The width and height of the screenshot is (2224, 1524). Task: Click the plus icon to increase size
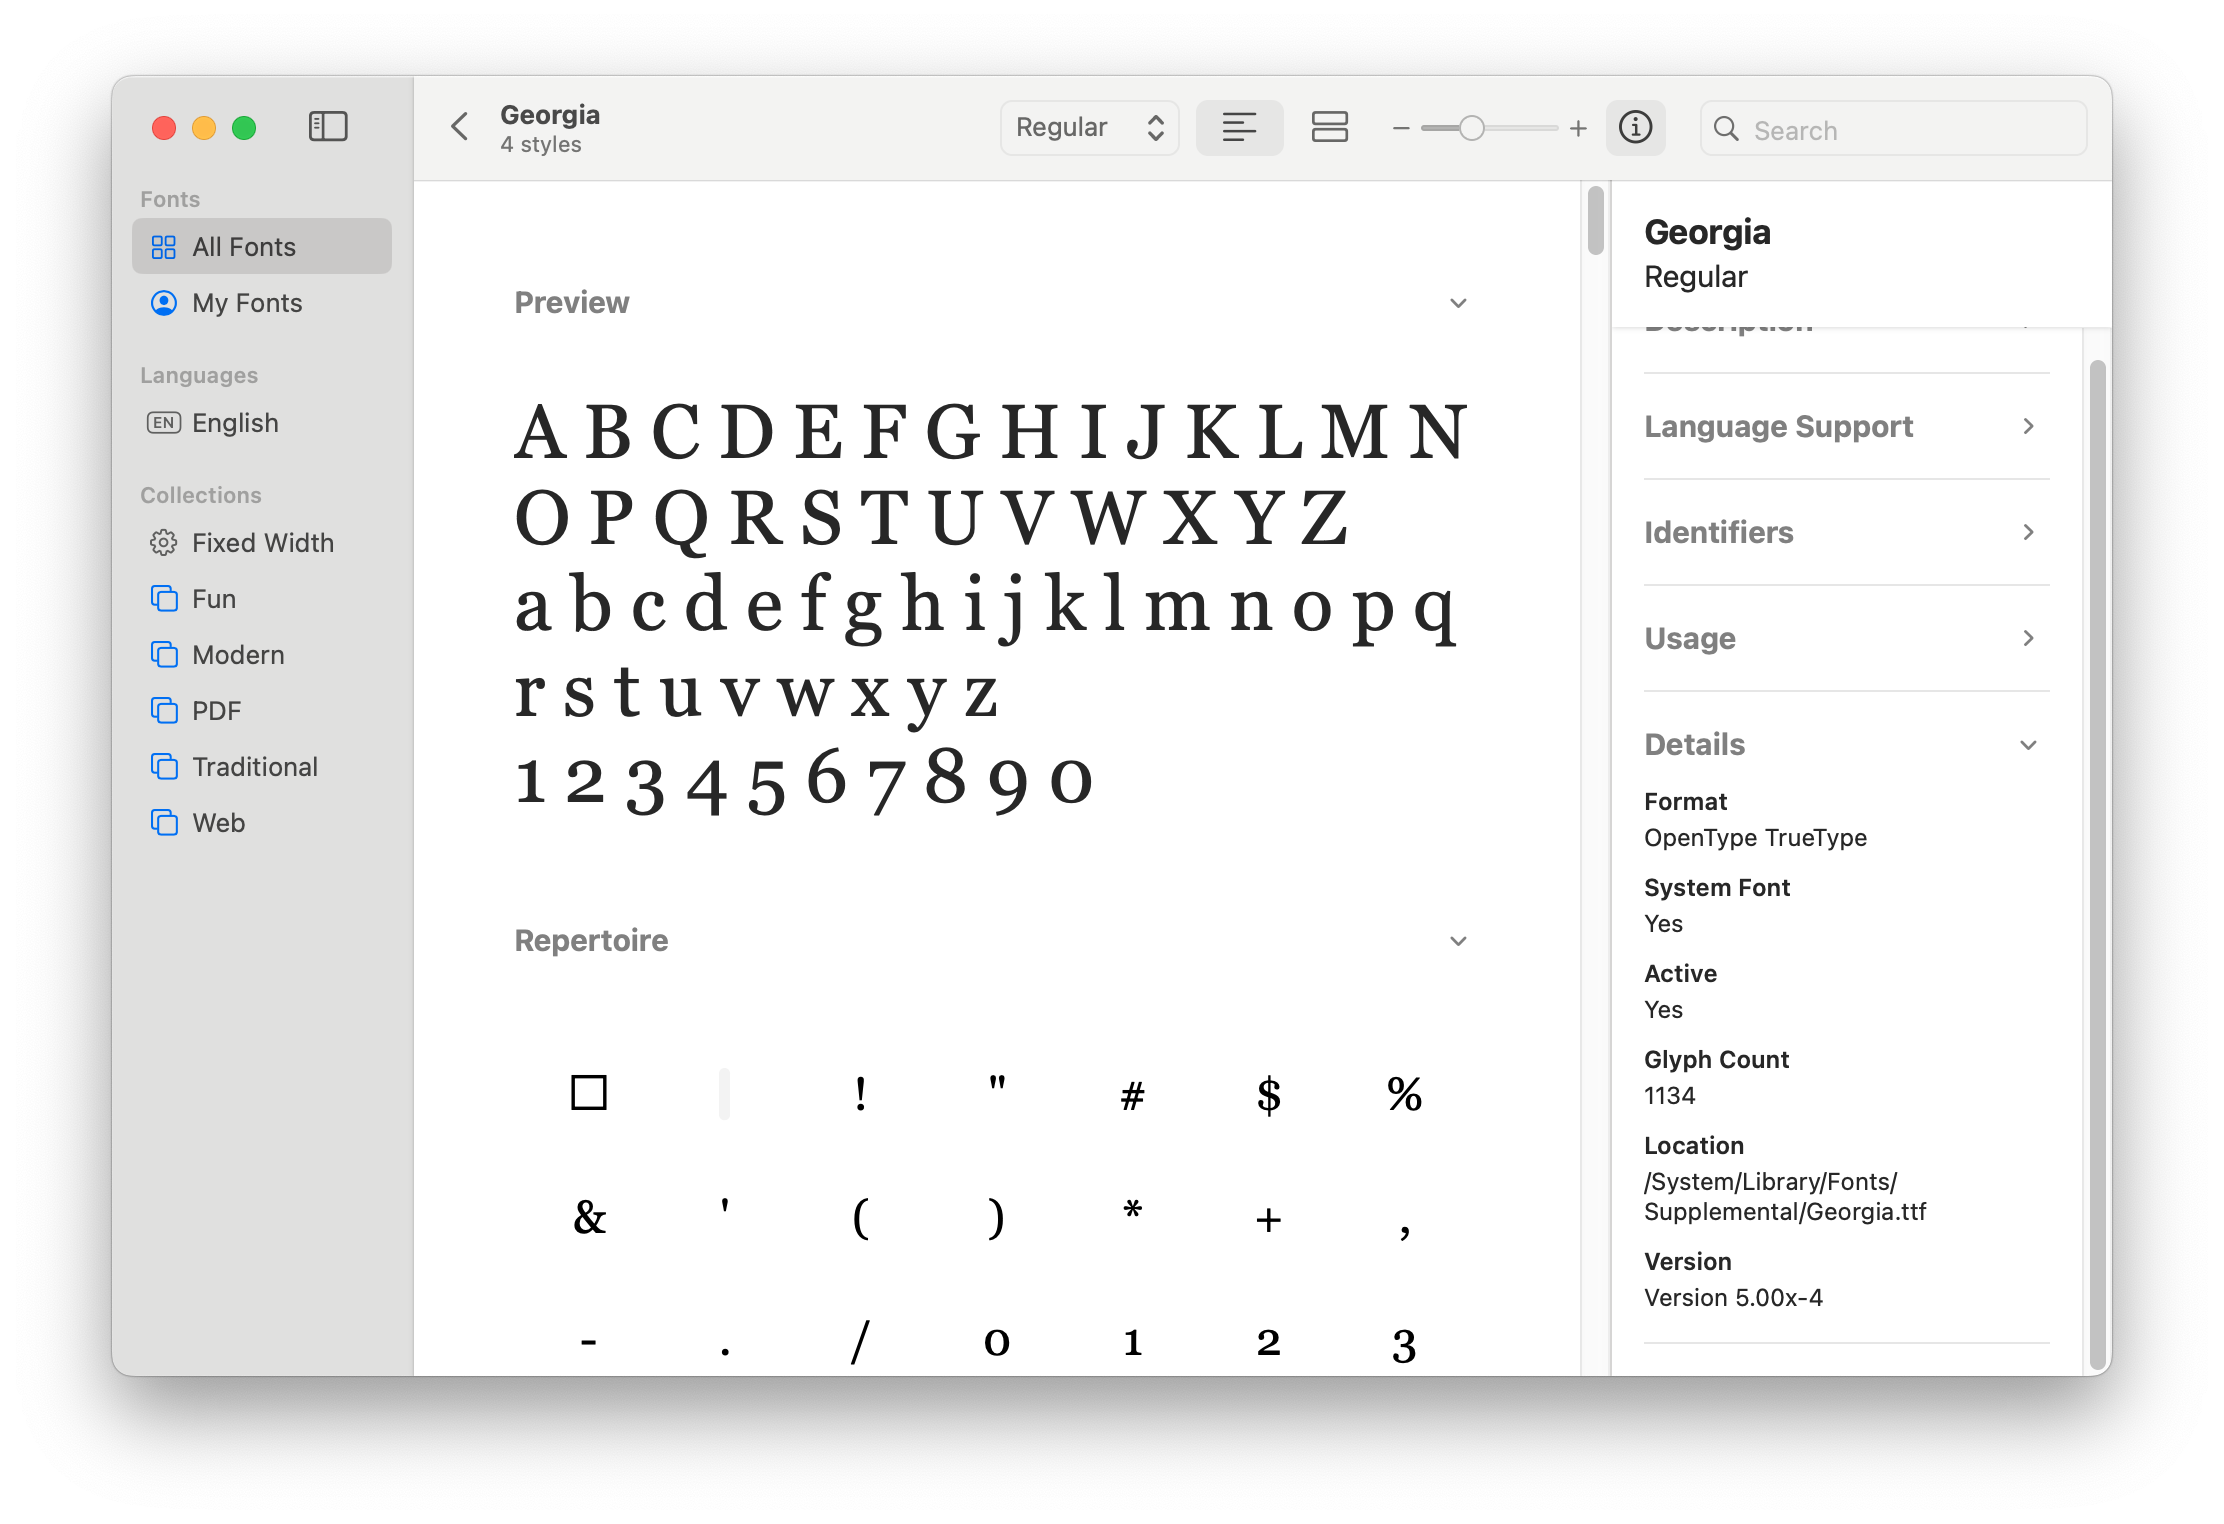[x=1578, y=128]
